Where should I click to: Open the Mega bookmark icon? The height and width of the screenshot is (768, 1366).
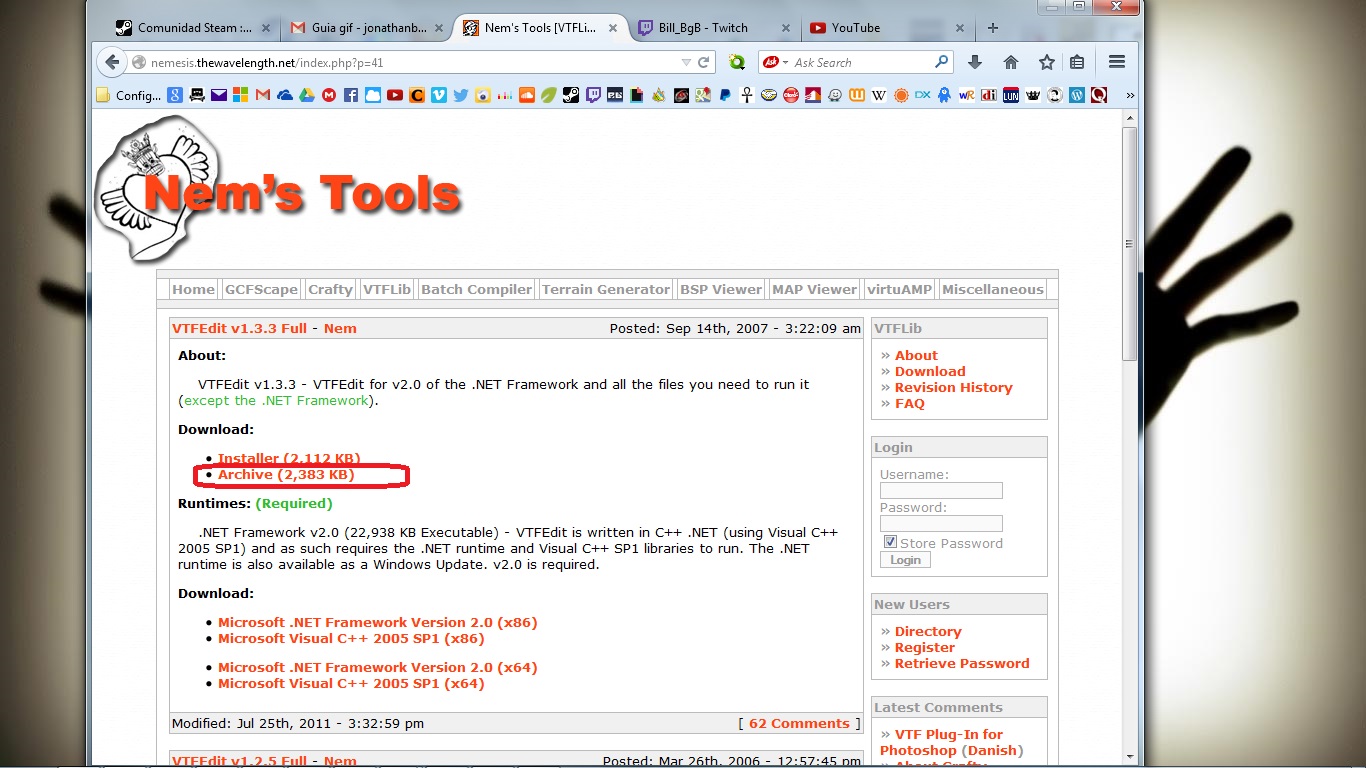[329, 96]
